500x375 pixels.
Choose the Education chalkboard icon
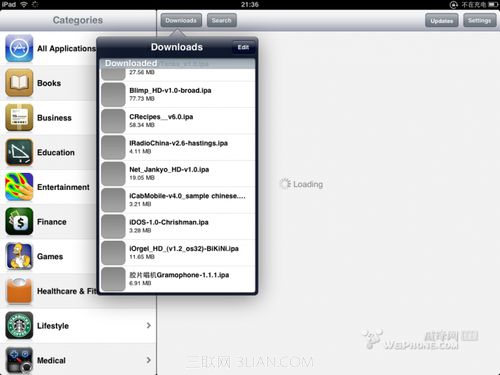(19, 152)
